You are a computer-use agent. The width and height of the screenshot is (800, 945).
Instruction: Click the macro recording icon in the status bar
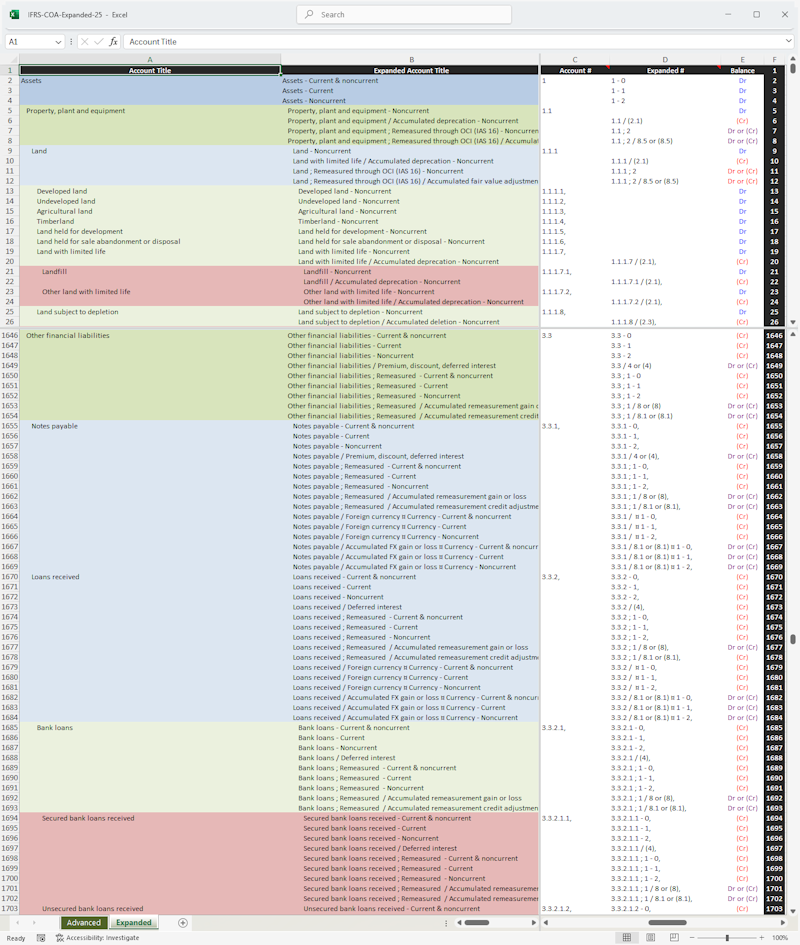41,938
